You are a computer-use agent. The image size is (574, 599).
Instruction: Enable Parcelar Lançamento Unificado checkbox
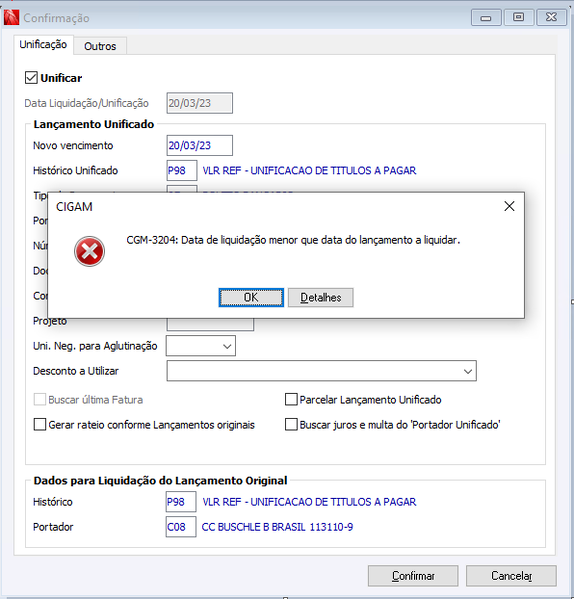pos(291,400)
